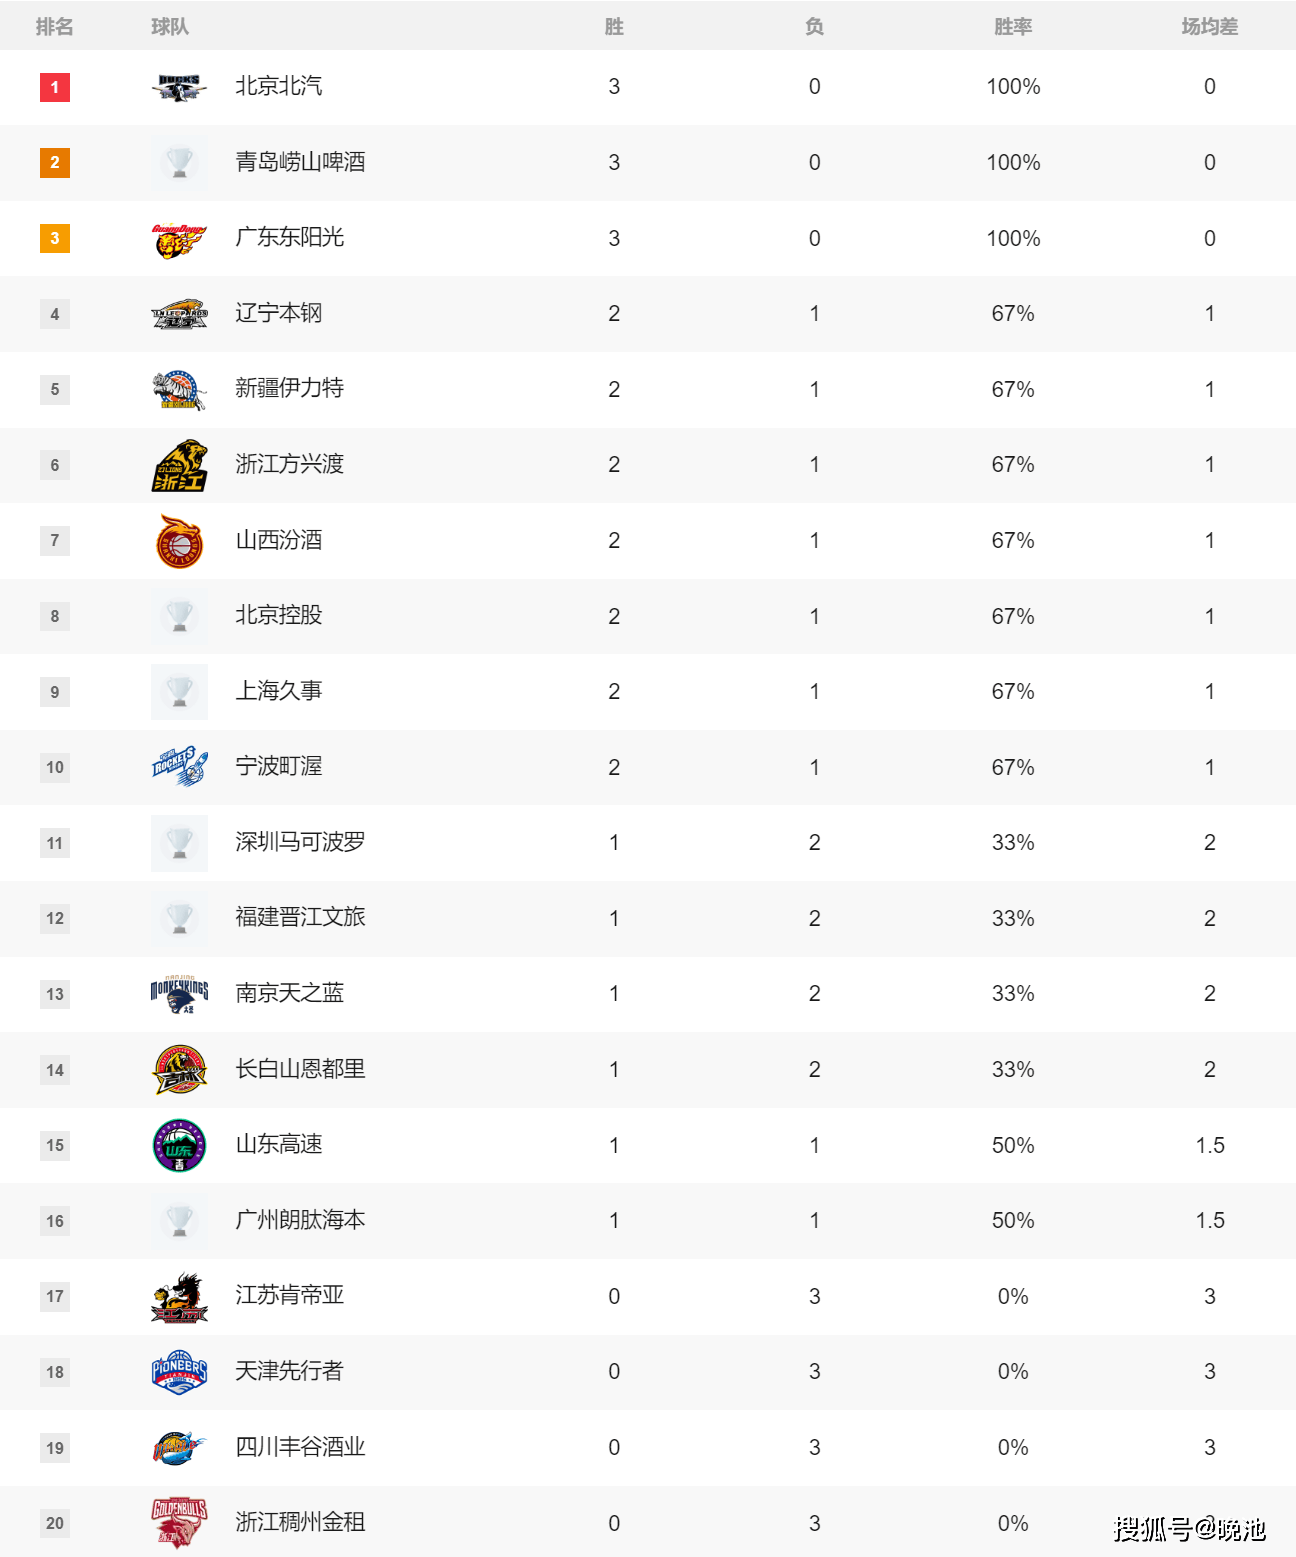Click the Guangdong tigers team logo
1296x1557 pixels.
tap(179, 239)
